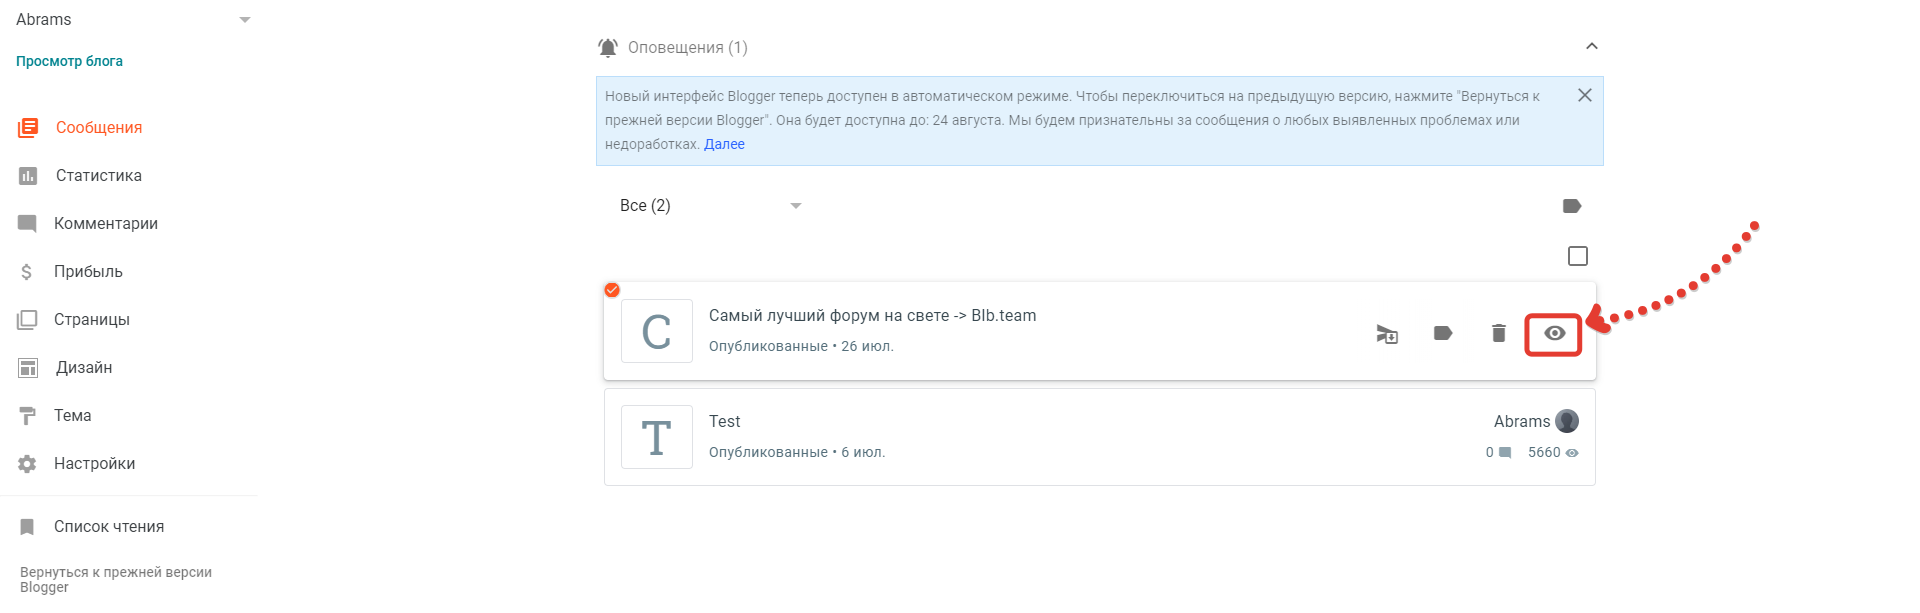Screen dimensions: 1920x613
Task: Click the 'Далее' link in notification
Action: click(724, 144)
